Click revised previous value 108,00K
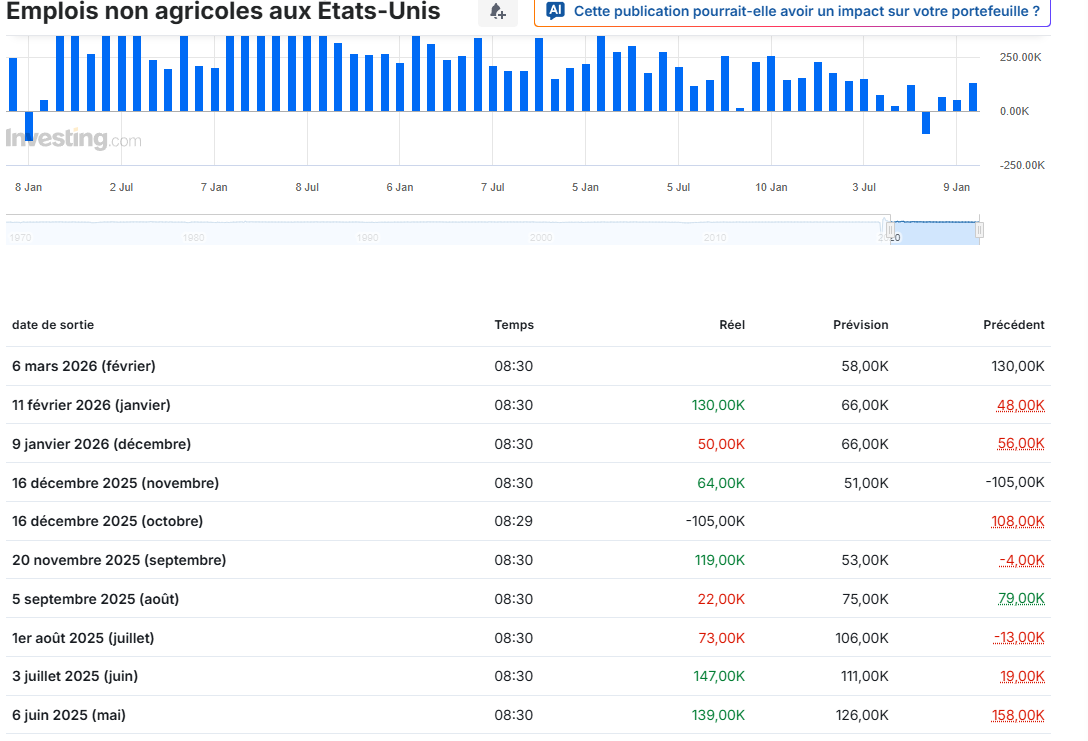The image size is (1088, 741). [x=1017, y=521]
